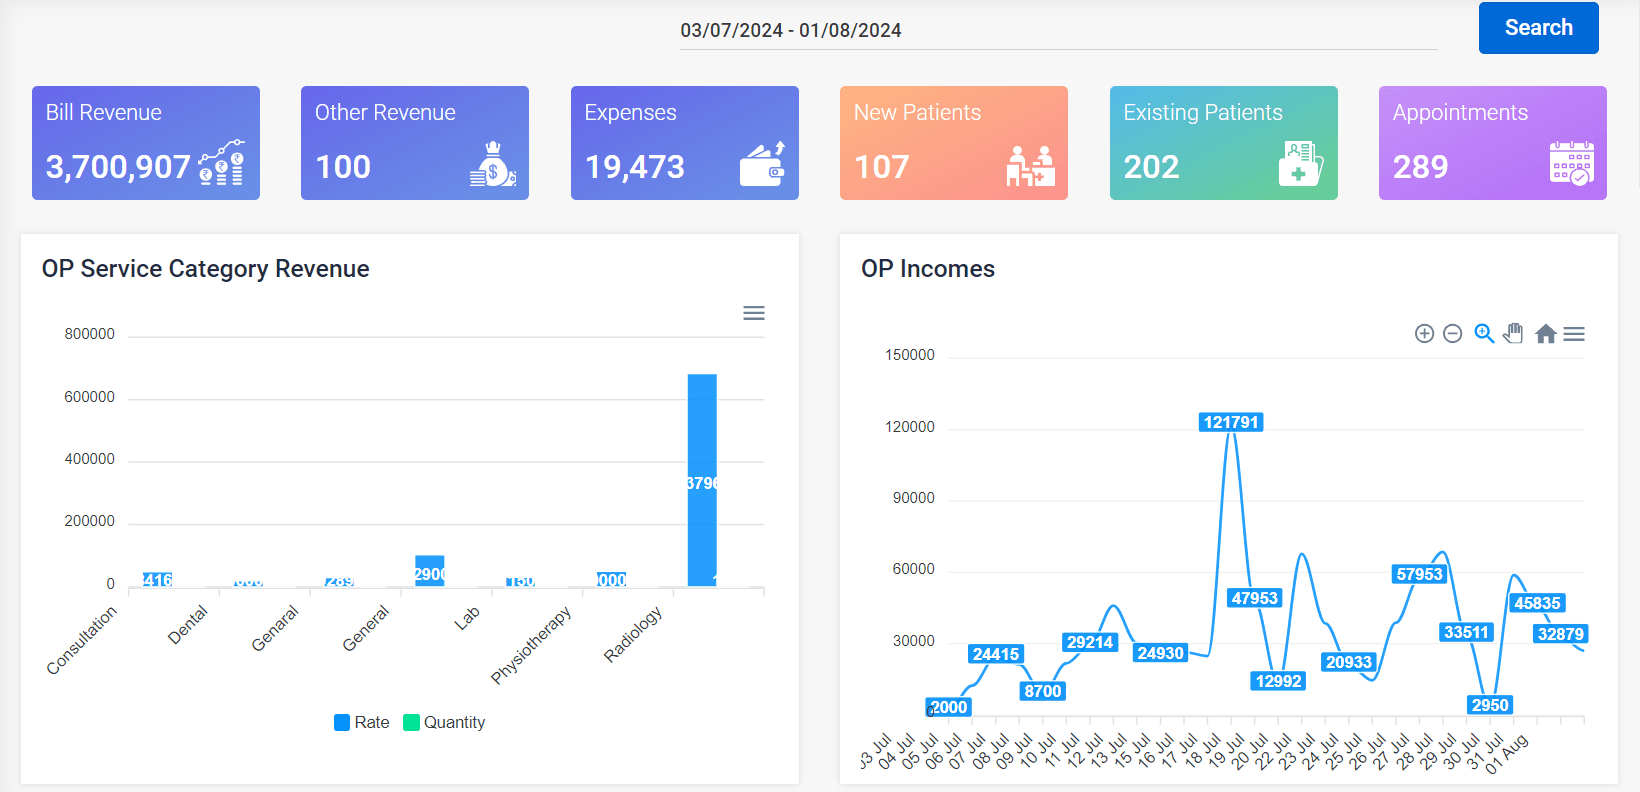Select the magnifier selection zoom tool
Screen dimensions: 1640x792
[x=1484, y=334]
